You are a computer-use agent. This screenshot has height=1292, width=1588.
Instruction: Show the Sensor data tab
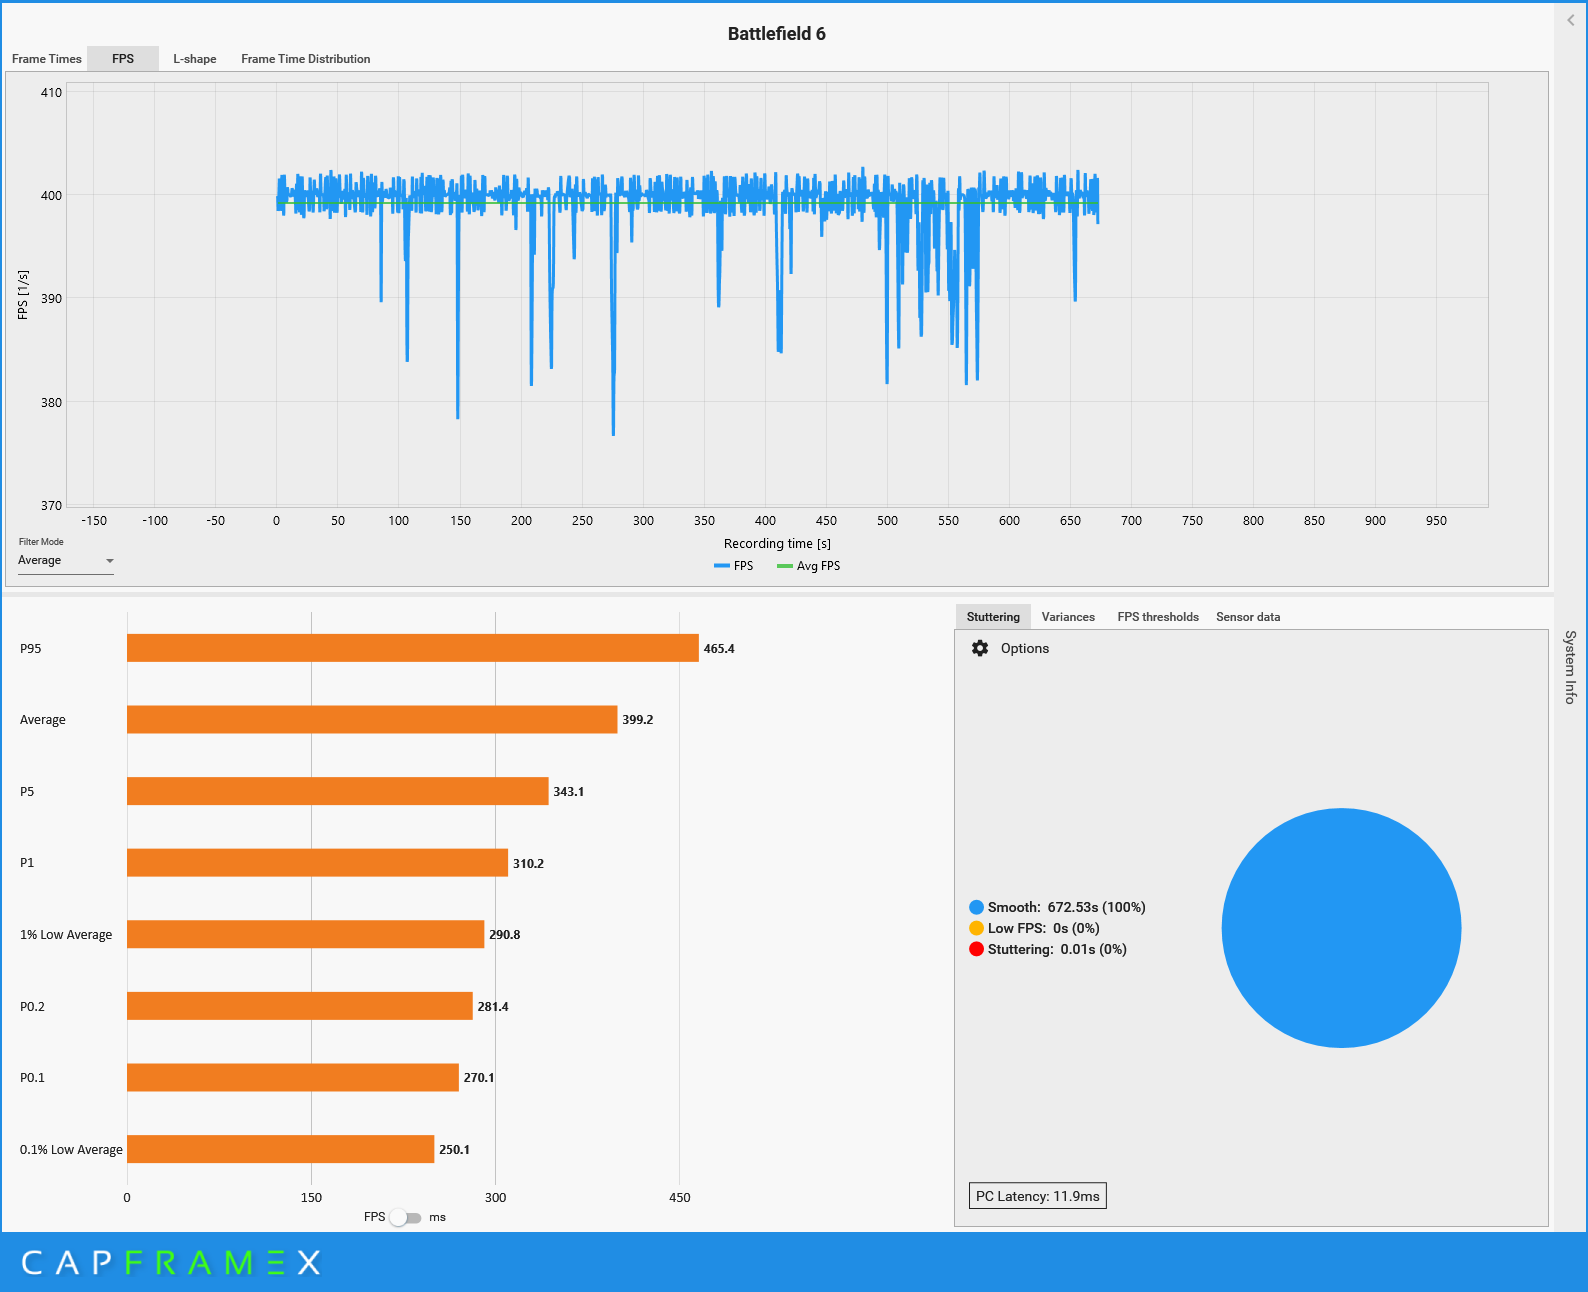click(x=1247, y=617)
